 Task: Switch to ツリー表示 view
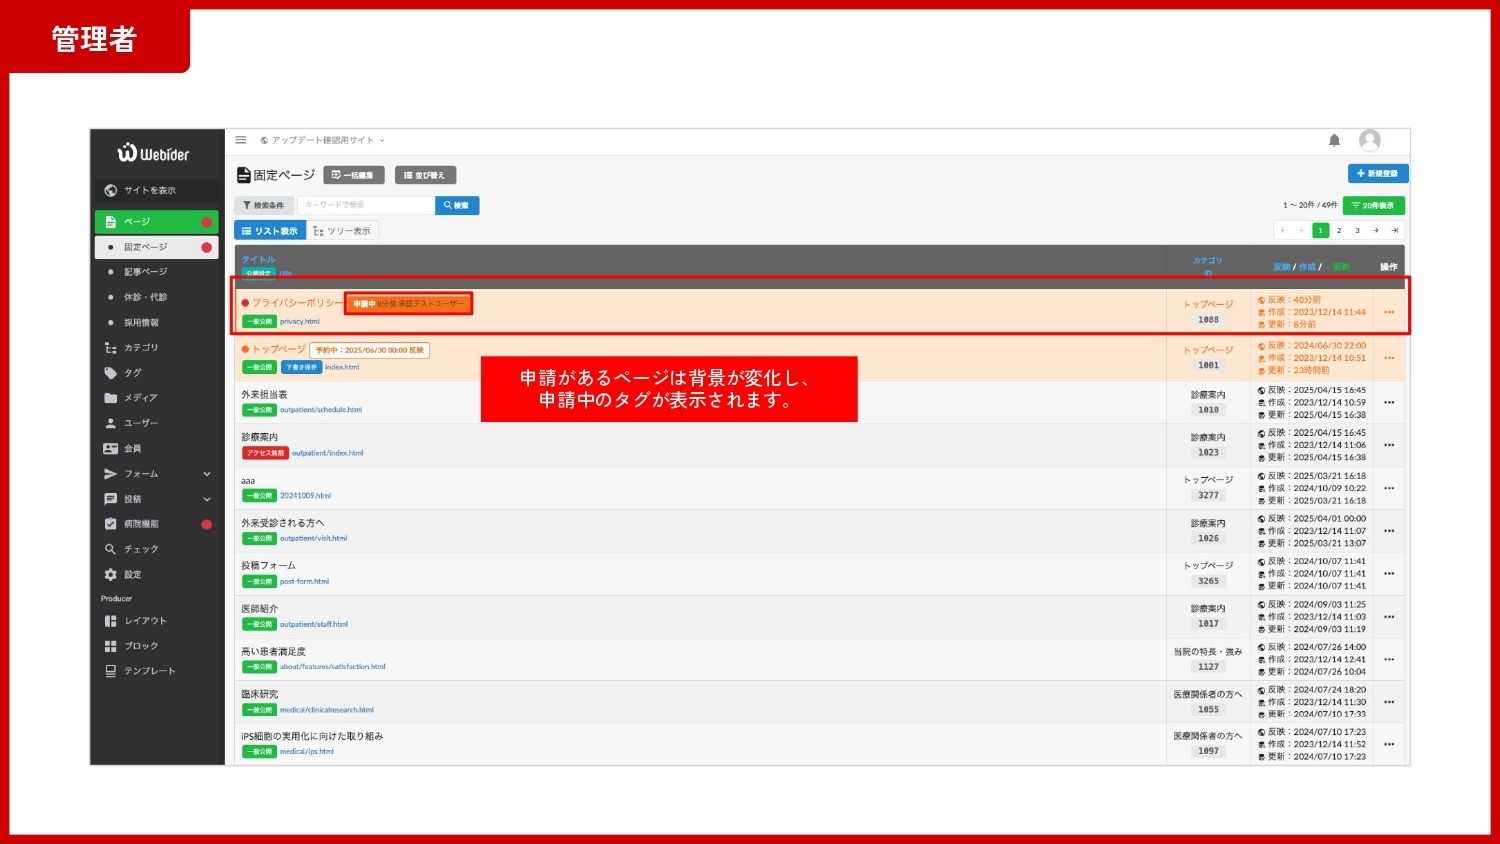click(x=342, y=231)
